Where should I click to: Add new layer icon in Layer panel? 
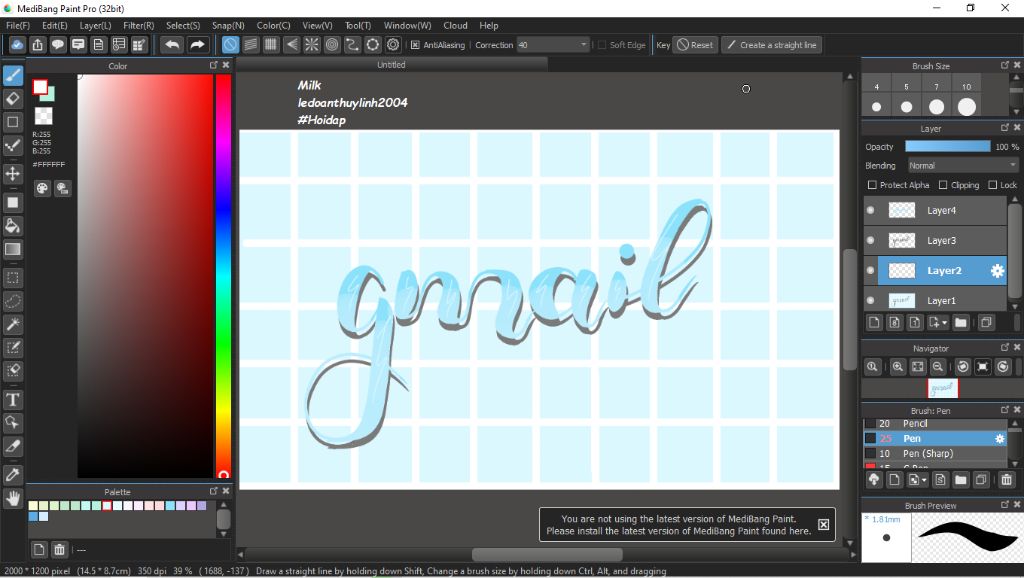(x=874, y=323)
